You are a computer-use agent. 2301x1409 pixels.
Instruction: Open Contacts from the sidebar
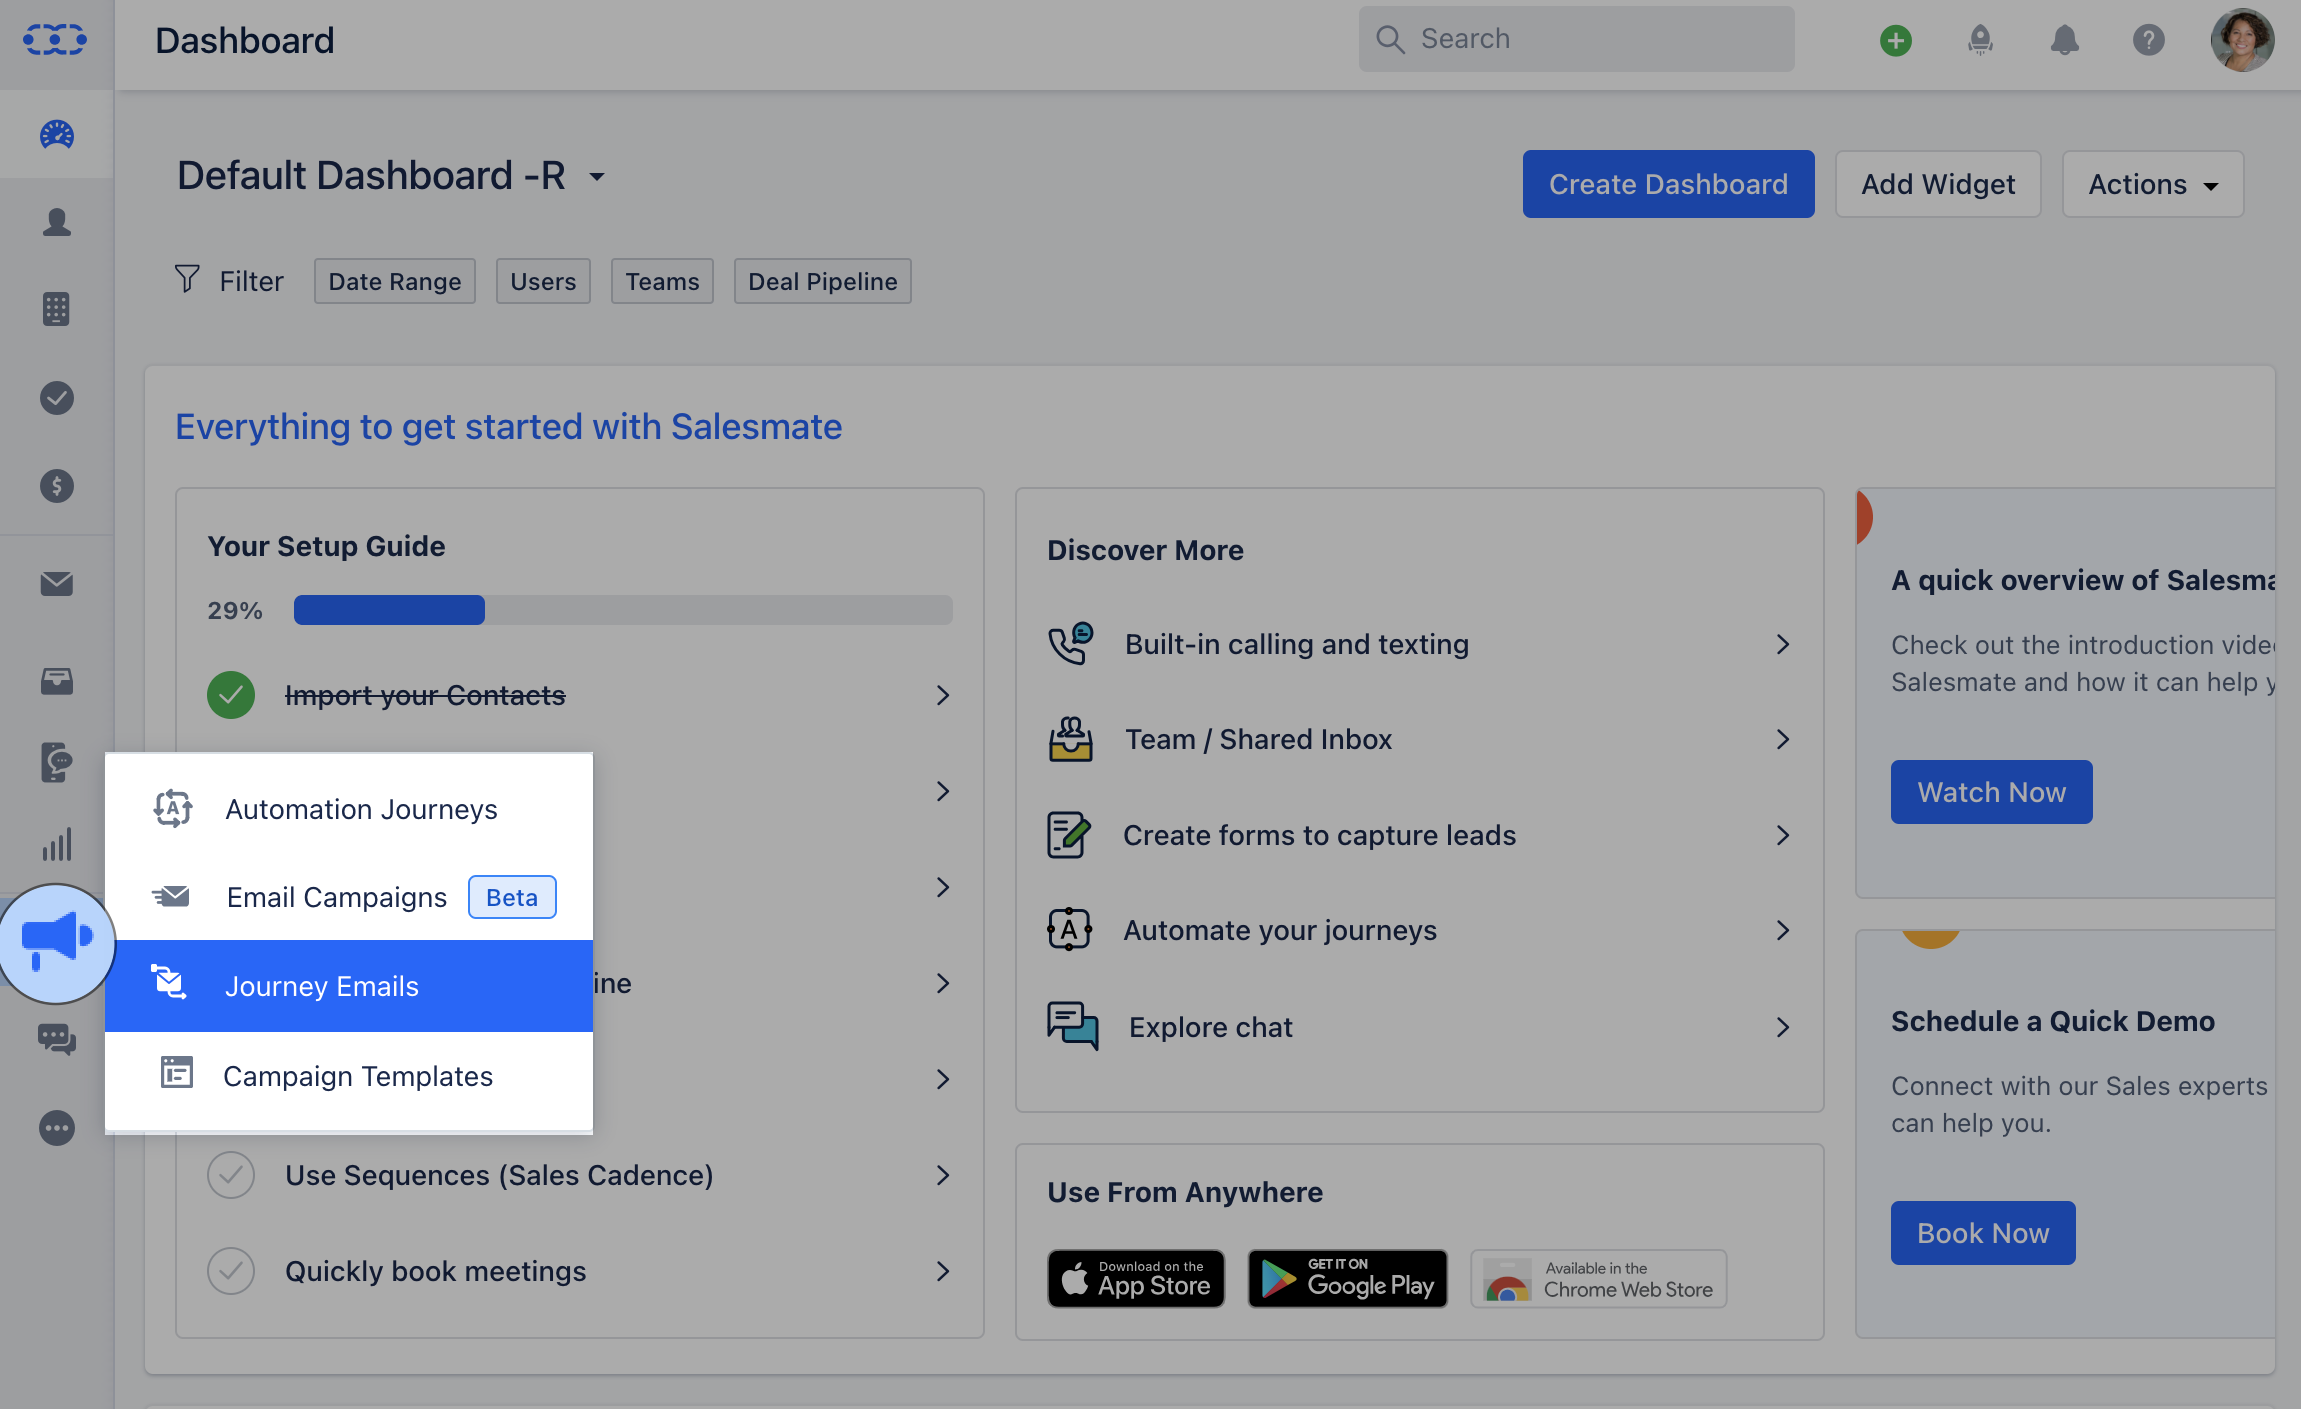tap(57, 222)
